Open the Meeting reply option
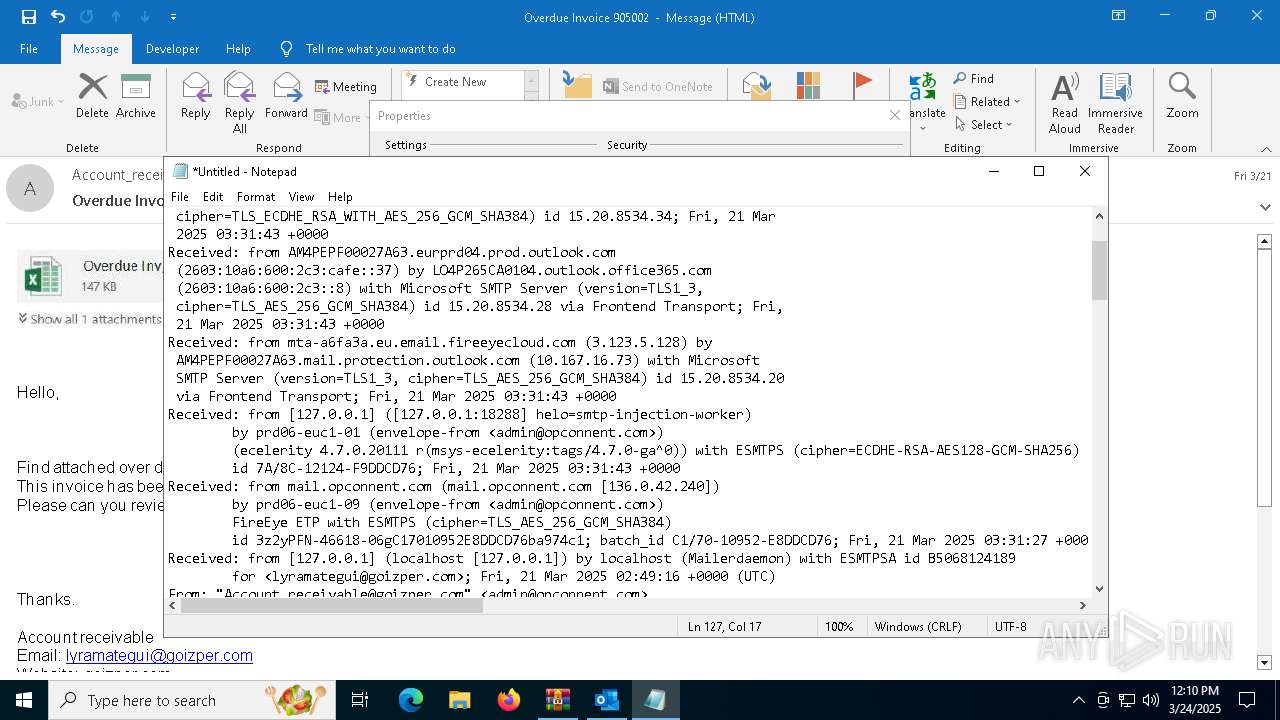1280x720 pixels. [346, 87]
